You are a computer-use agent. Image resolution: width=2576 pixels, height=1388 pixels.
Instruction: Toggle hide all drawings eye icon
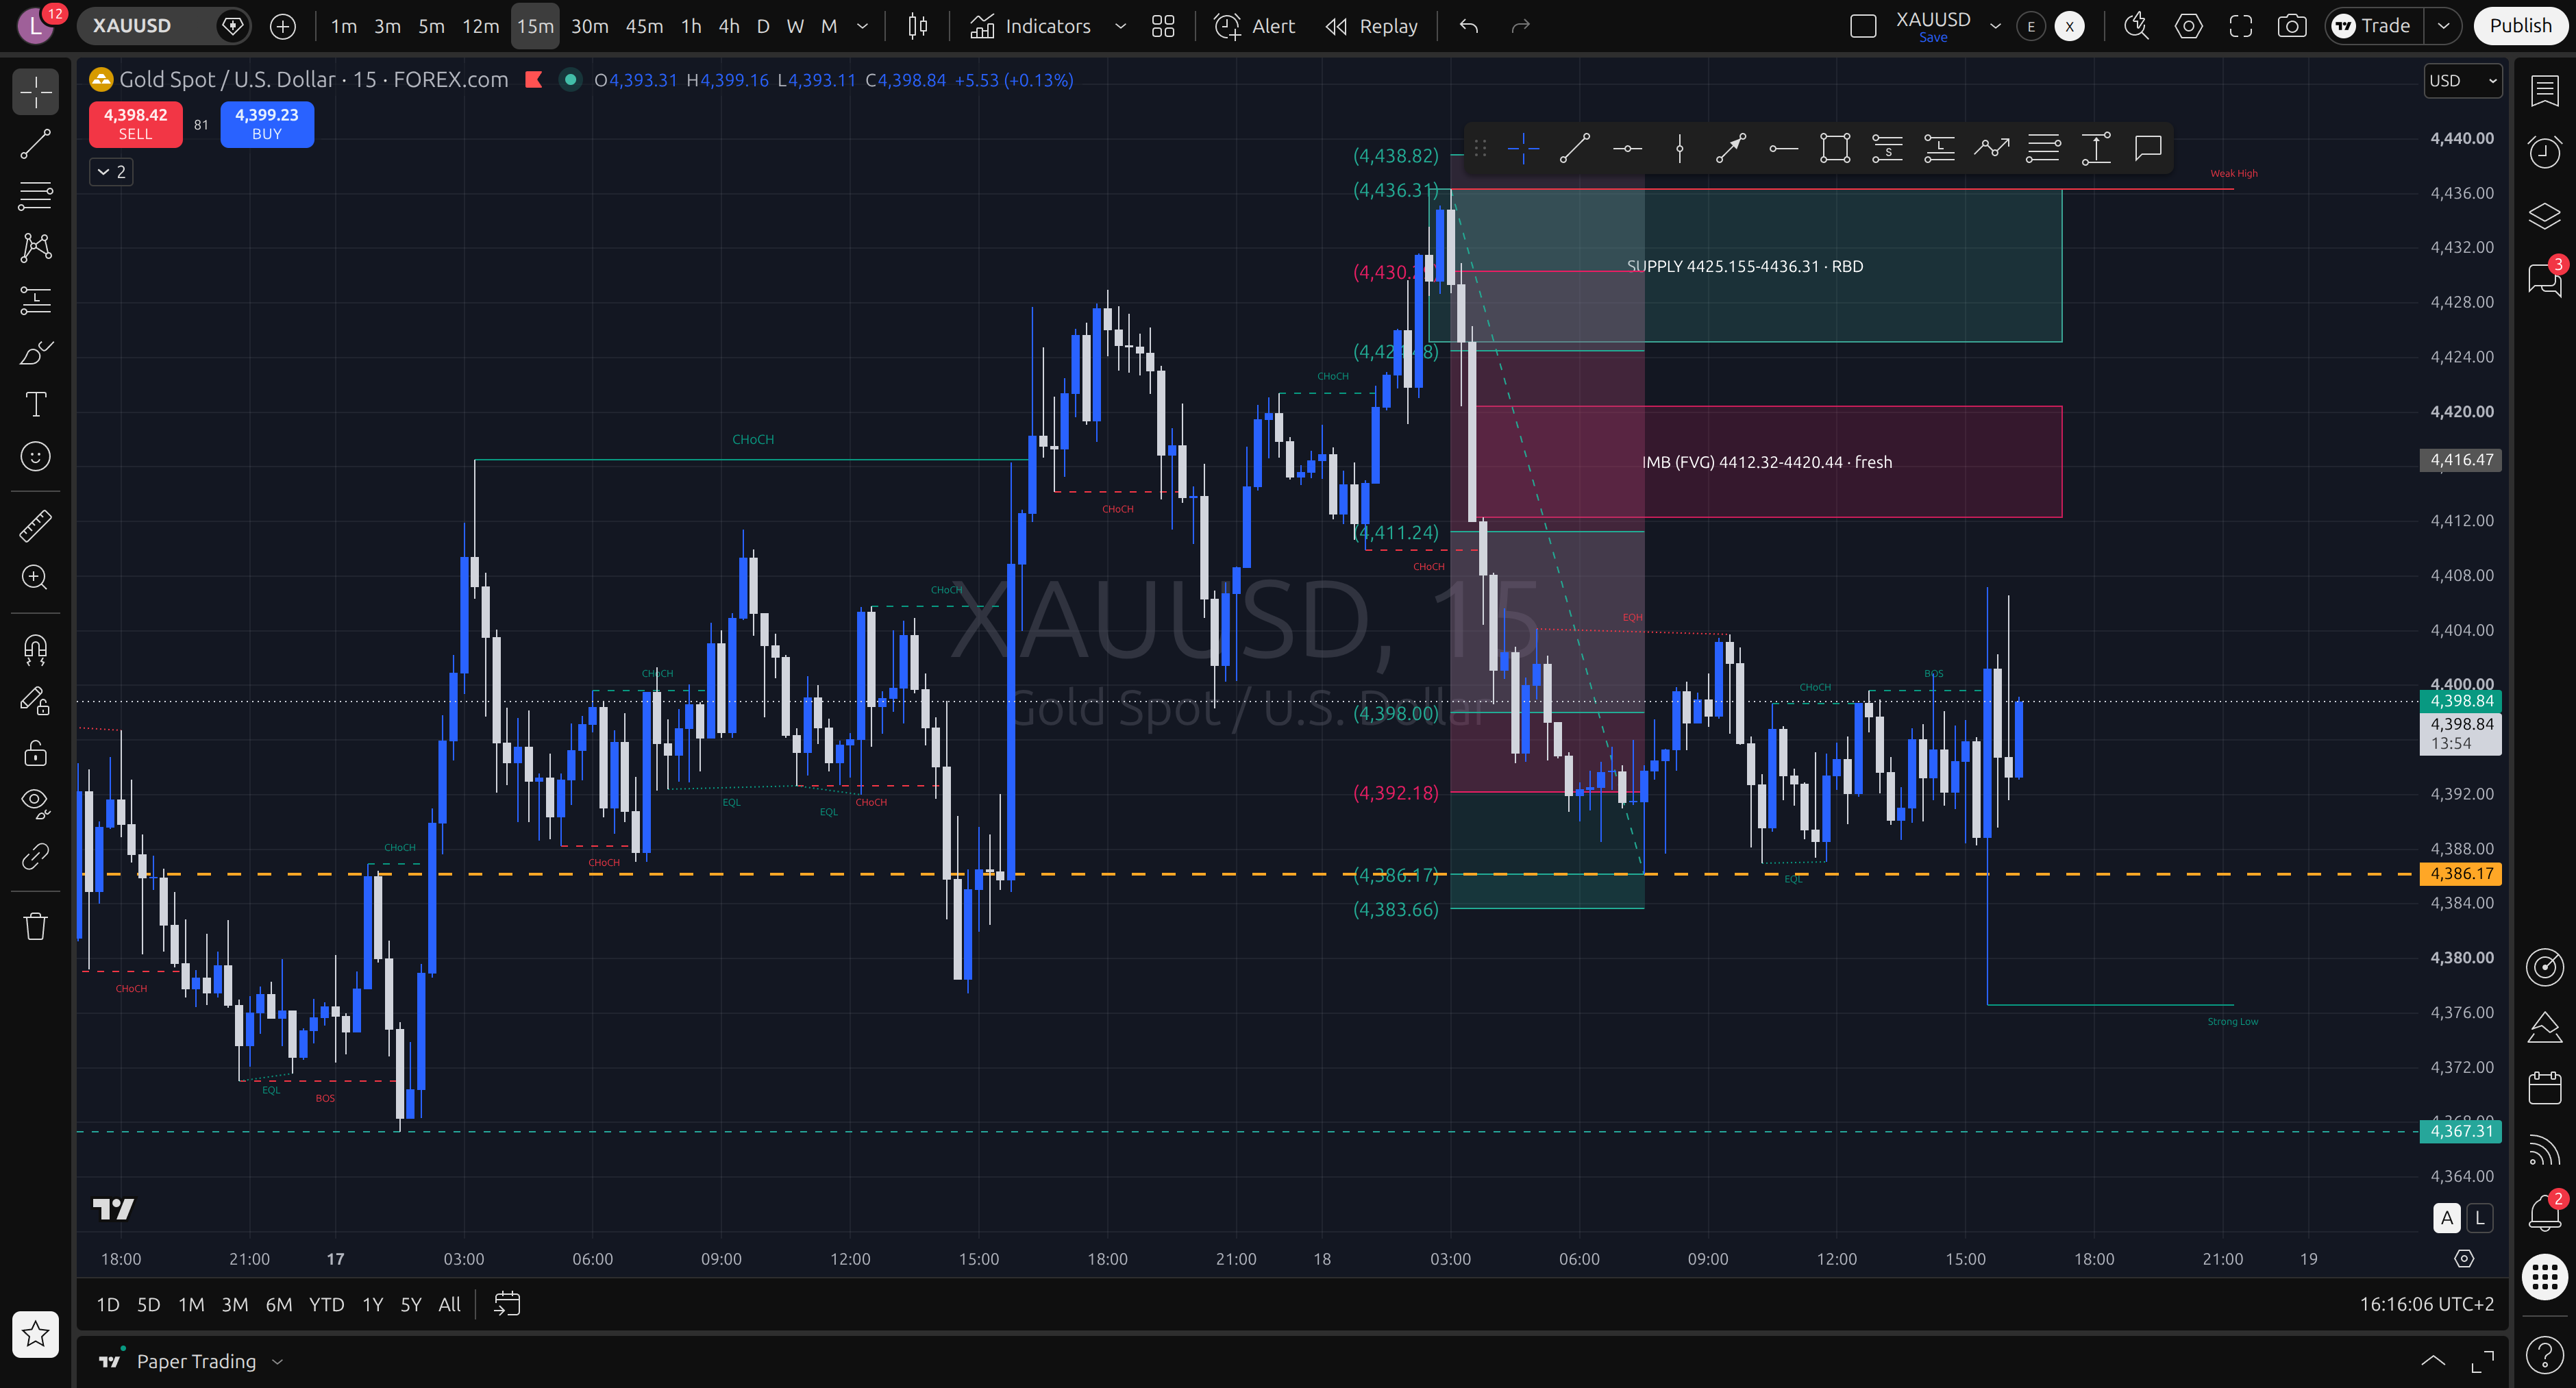click(36, 804)
